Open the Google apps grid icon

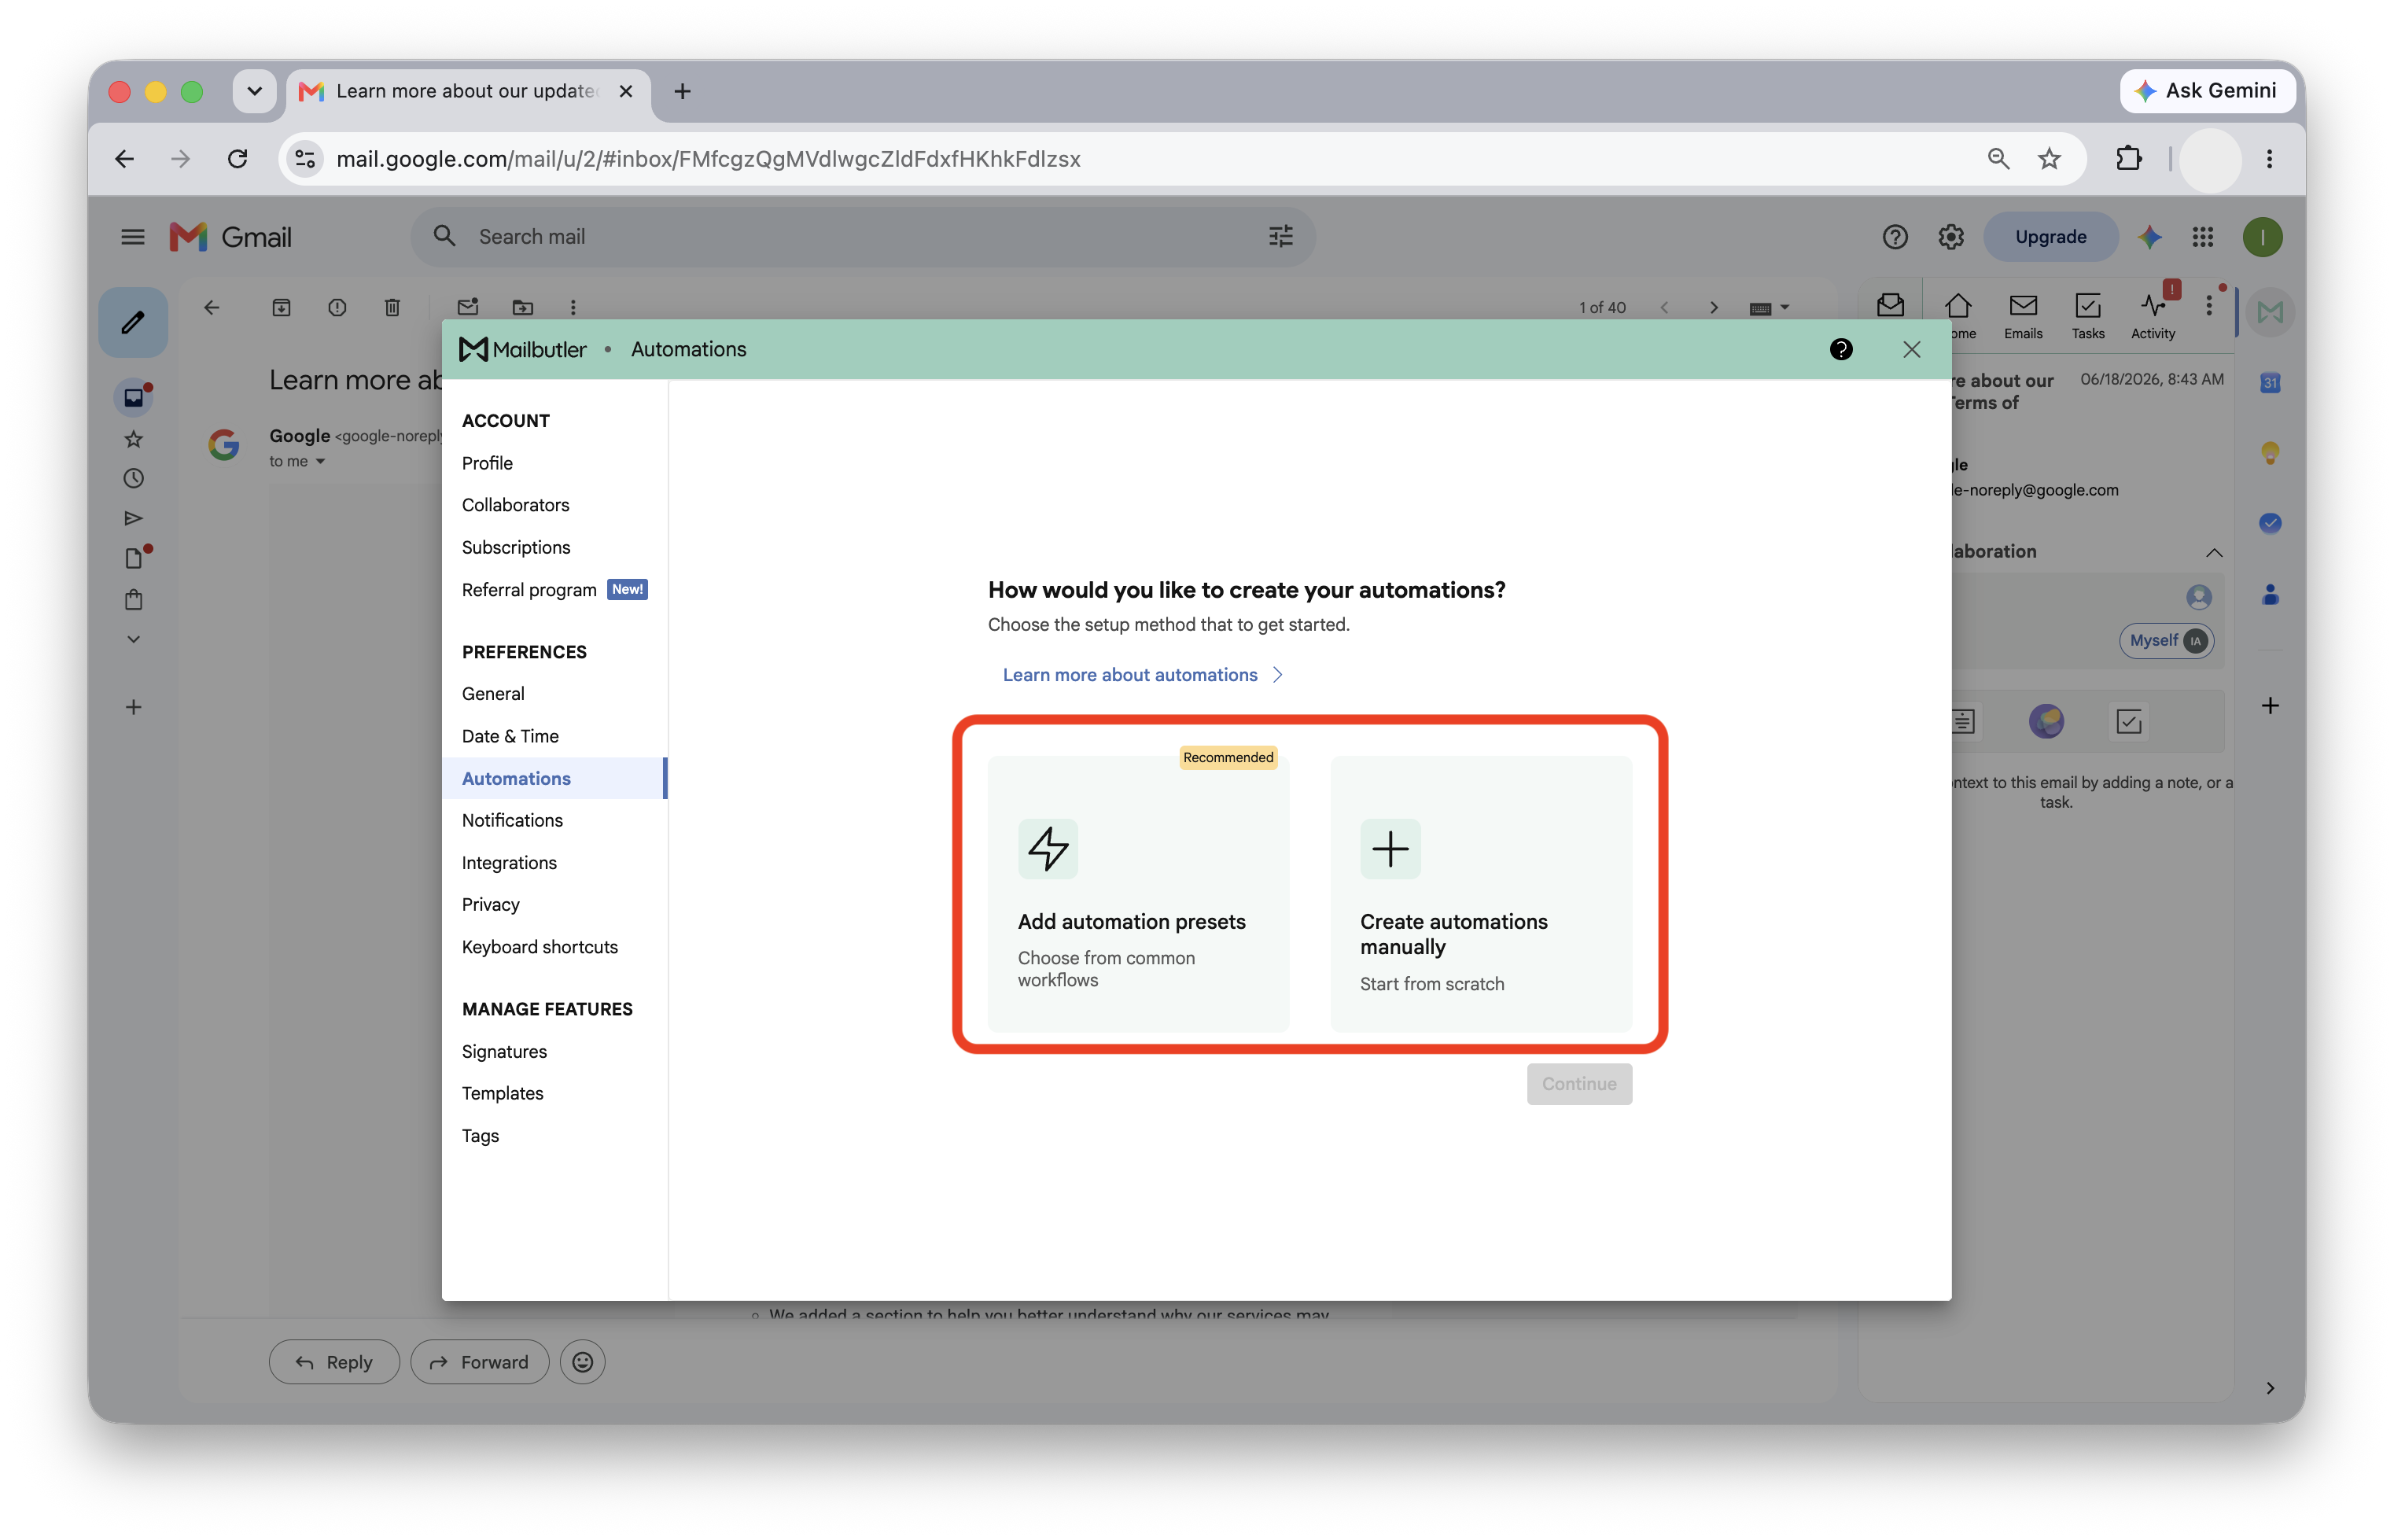click(2203, 237)
